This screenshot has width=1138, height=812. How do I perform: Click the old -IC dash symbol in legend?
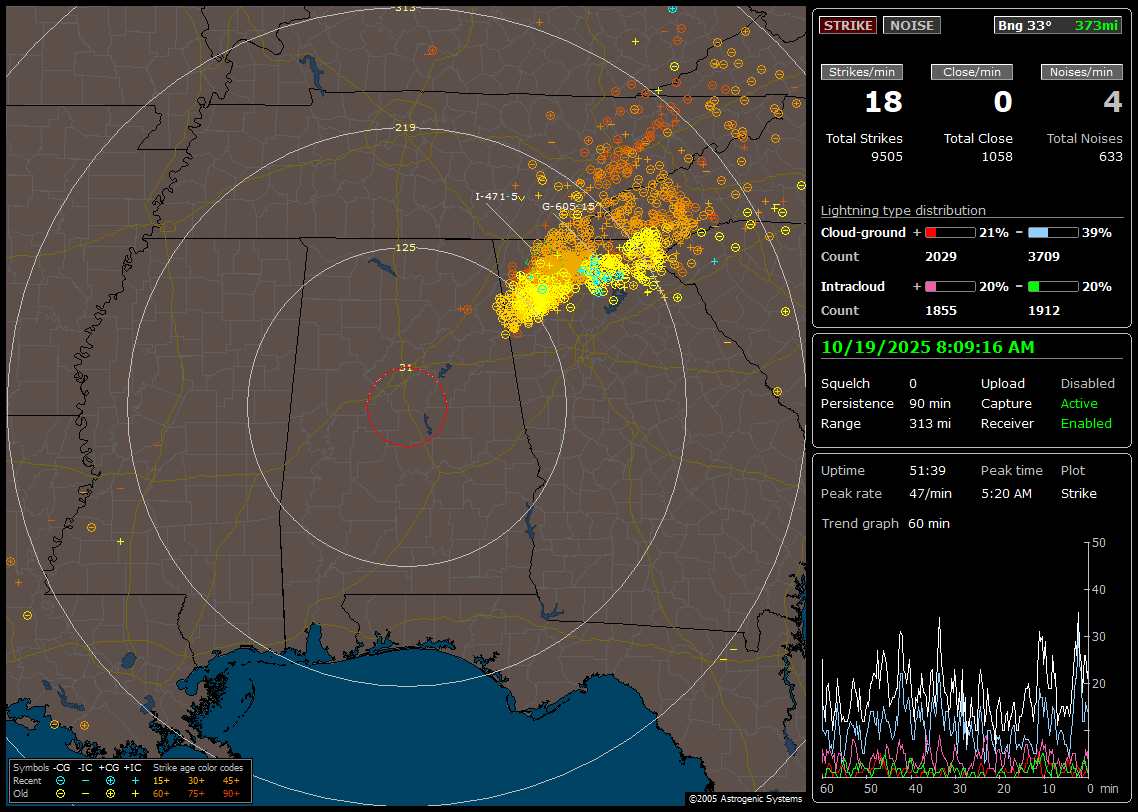tap(85, 793)
